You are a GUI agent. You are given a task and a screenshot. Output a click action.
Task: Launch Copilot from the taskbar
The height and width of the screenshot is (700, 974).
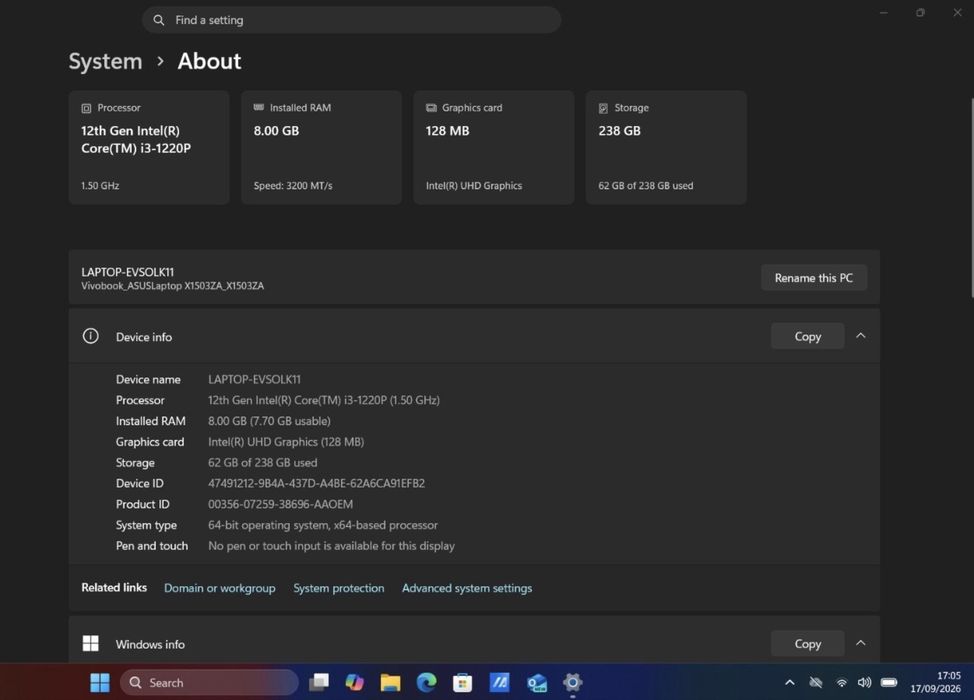pyautogui.click(x=355, y=683)
